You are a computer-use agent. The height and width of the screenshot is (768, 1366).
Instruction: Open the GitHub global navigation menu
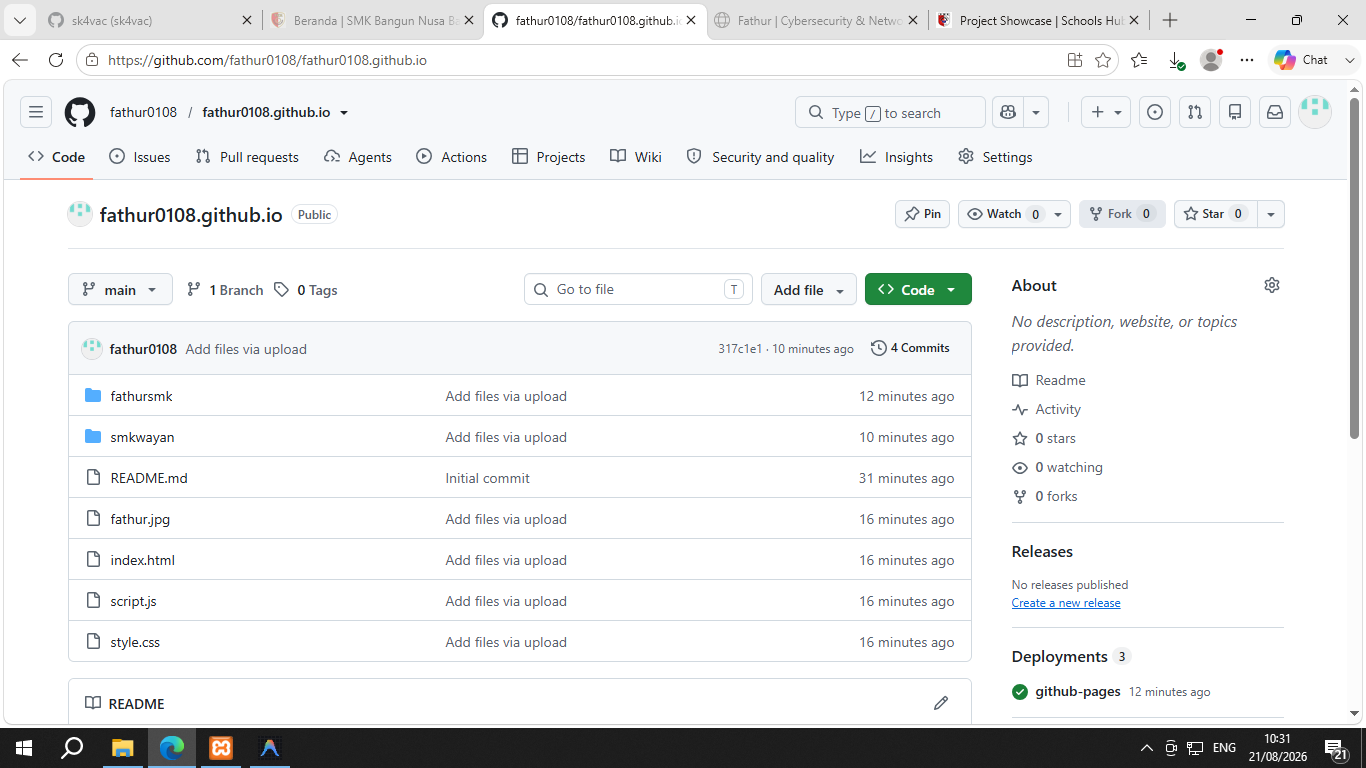(x=36, y=112)
